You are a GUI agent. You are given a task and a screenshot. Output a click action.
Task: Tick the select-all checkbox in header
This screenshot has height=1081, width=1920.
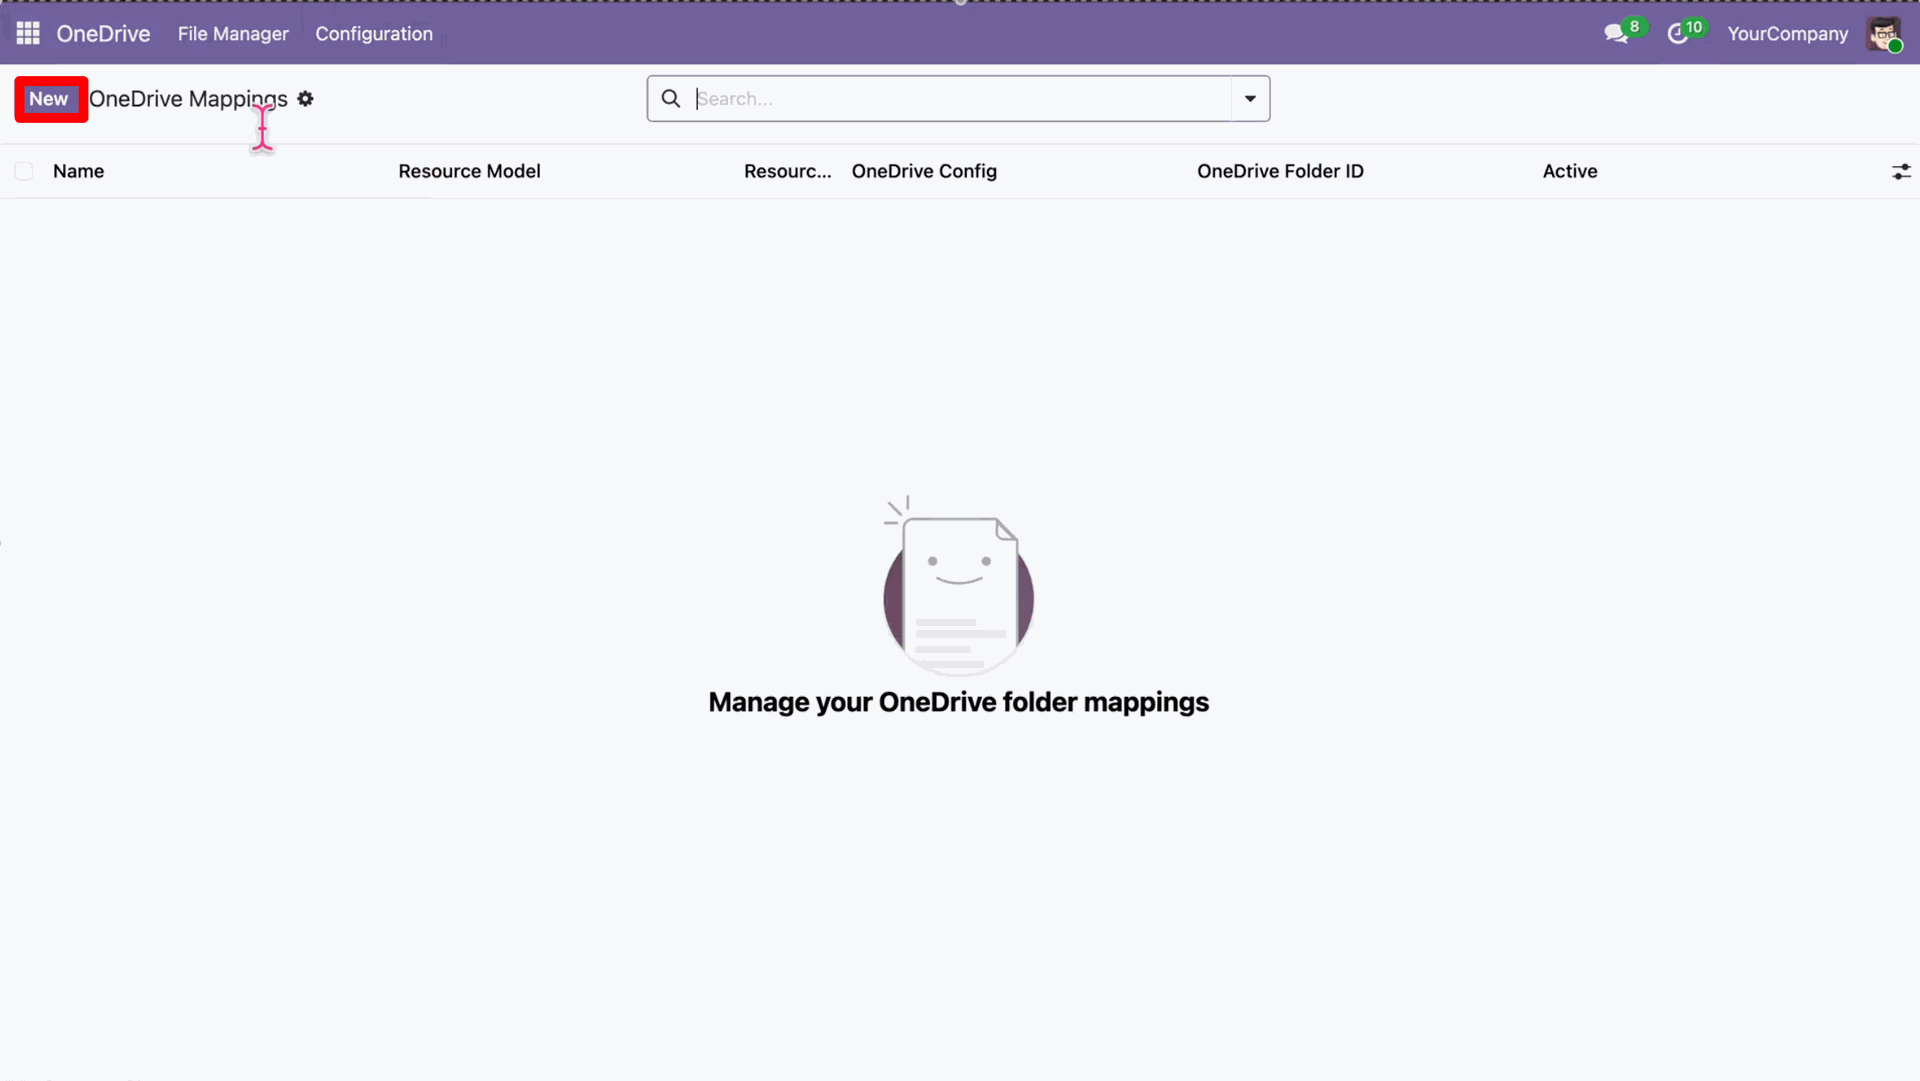tap(24, 171)
